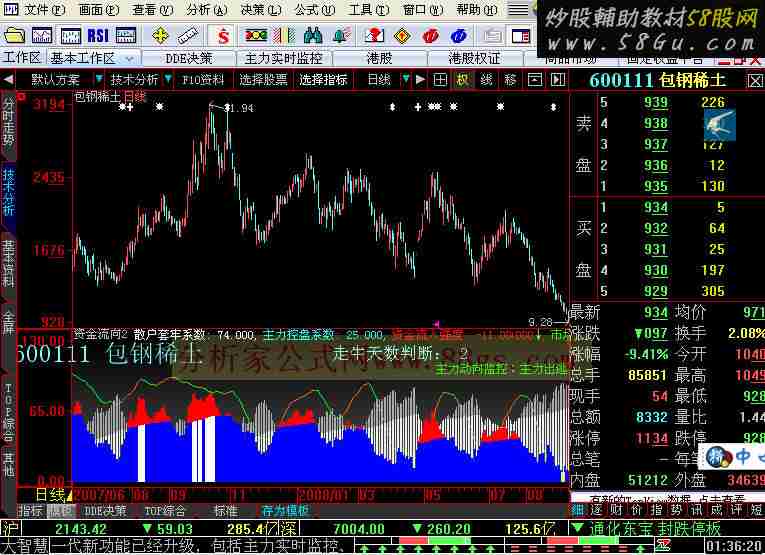
Task: Expand the 默认方案 dropdown arrow
Action: pyautogui.click(x=99, y=79)
